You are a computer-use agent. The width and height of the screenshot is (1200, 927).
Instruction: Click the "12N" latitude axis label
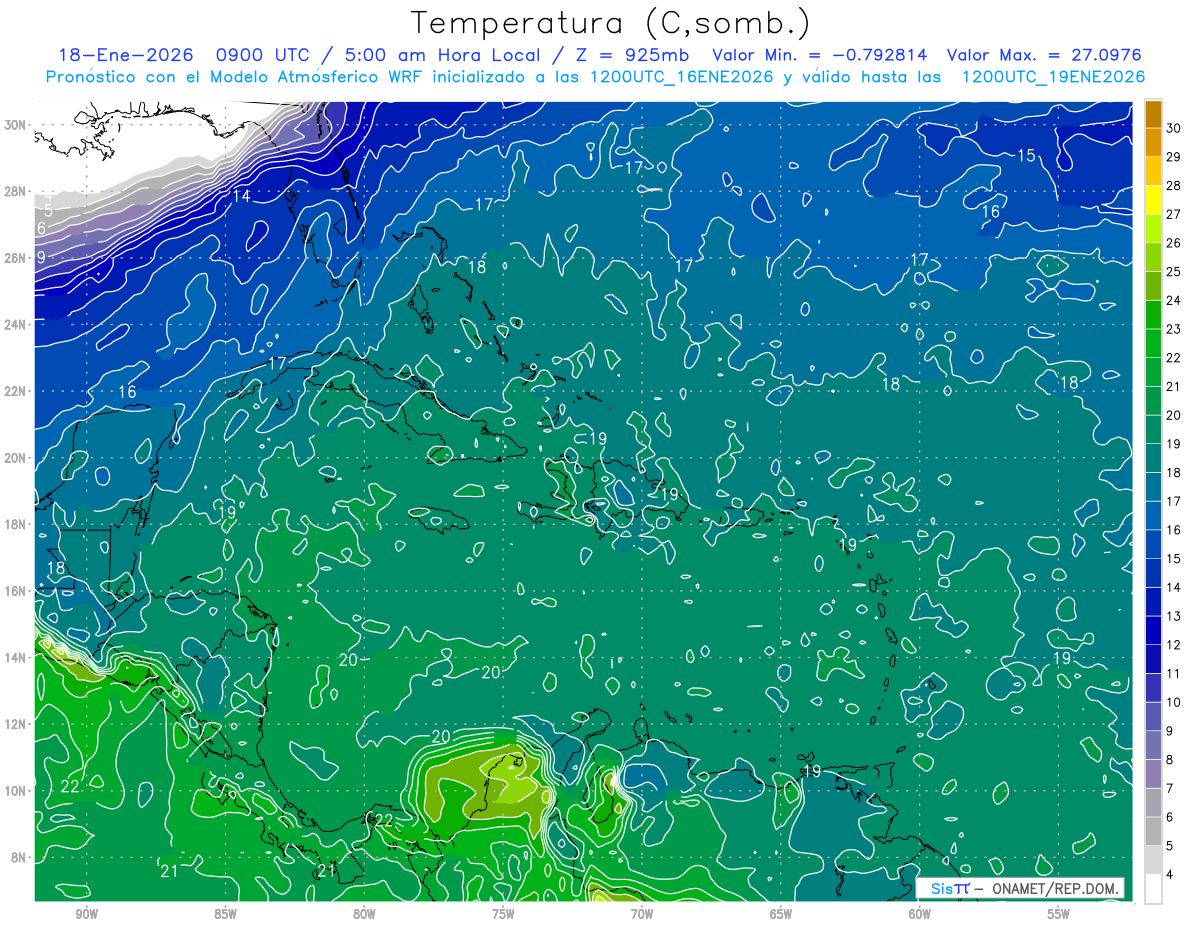[x=15, y=724]
